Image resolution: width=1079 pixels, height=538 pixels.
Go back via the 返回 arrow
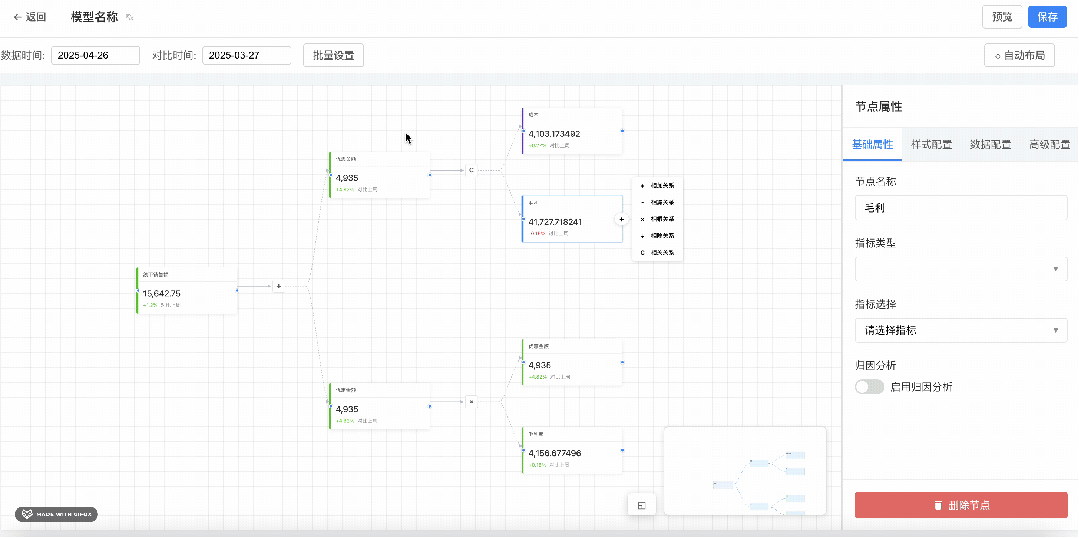30,17
